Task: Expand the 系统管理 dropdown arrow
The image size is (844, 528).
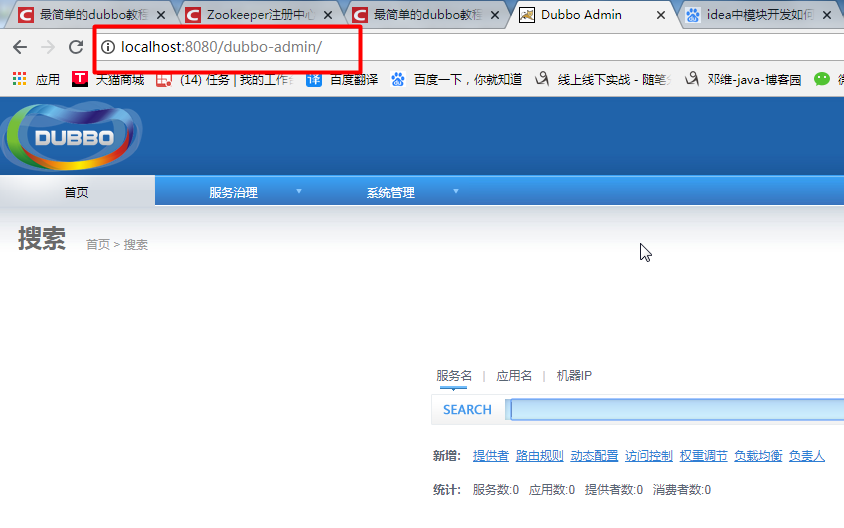Action: tap(456, 191)
